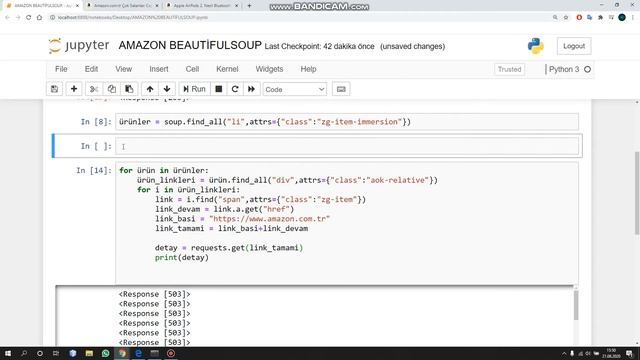Click the Trusted notebook indicator
This screenshot has width=640, height=360.
point(509,69)
